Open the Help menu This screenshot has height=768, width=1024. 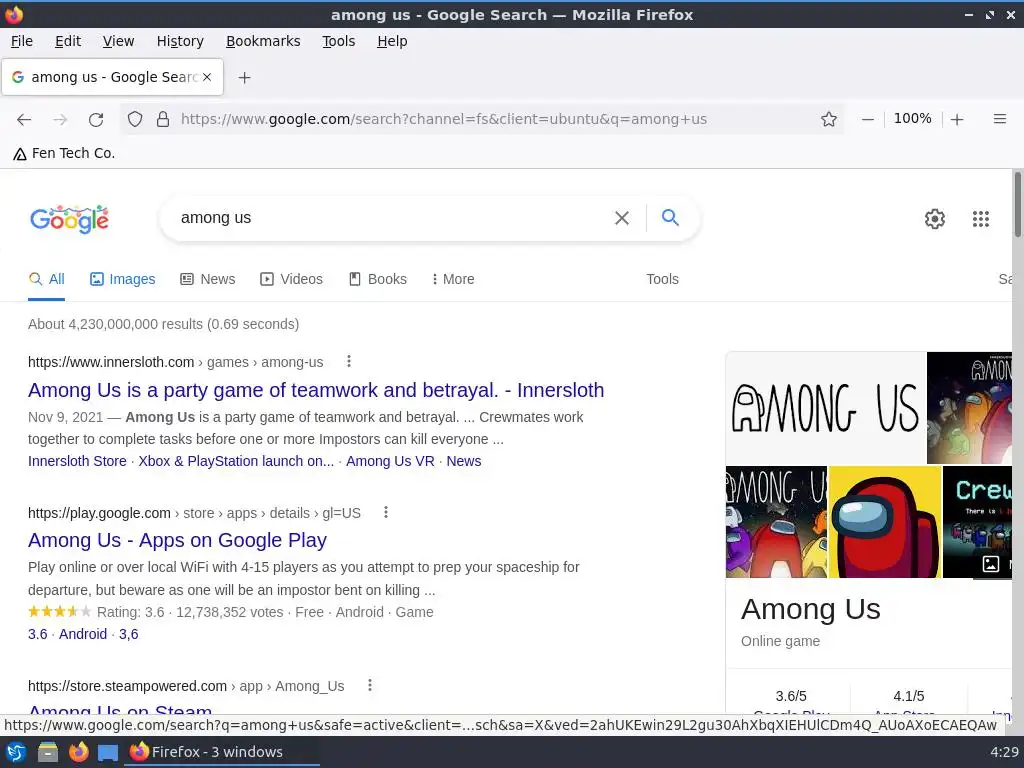(x=392, y=41)
